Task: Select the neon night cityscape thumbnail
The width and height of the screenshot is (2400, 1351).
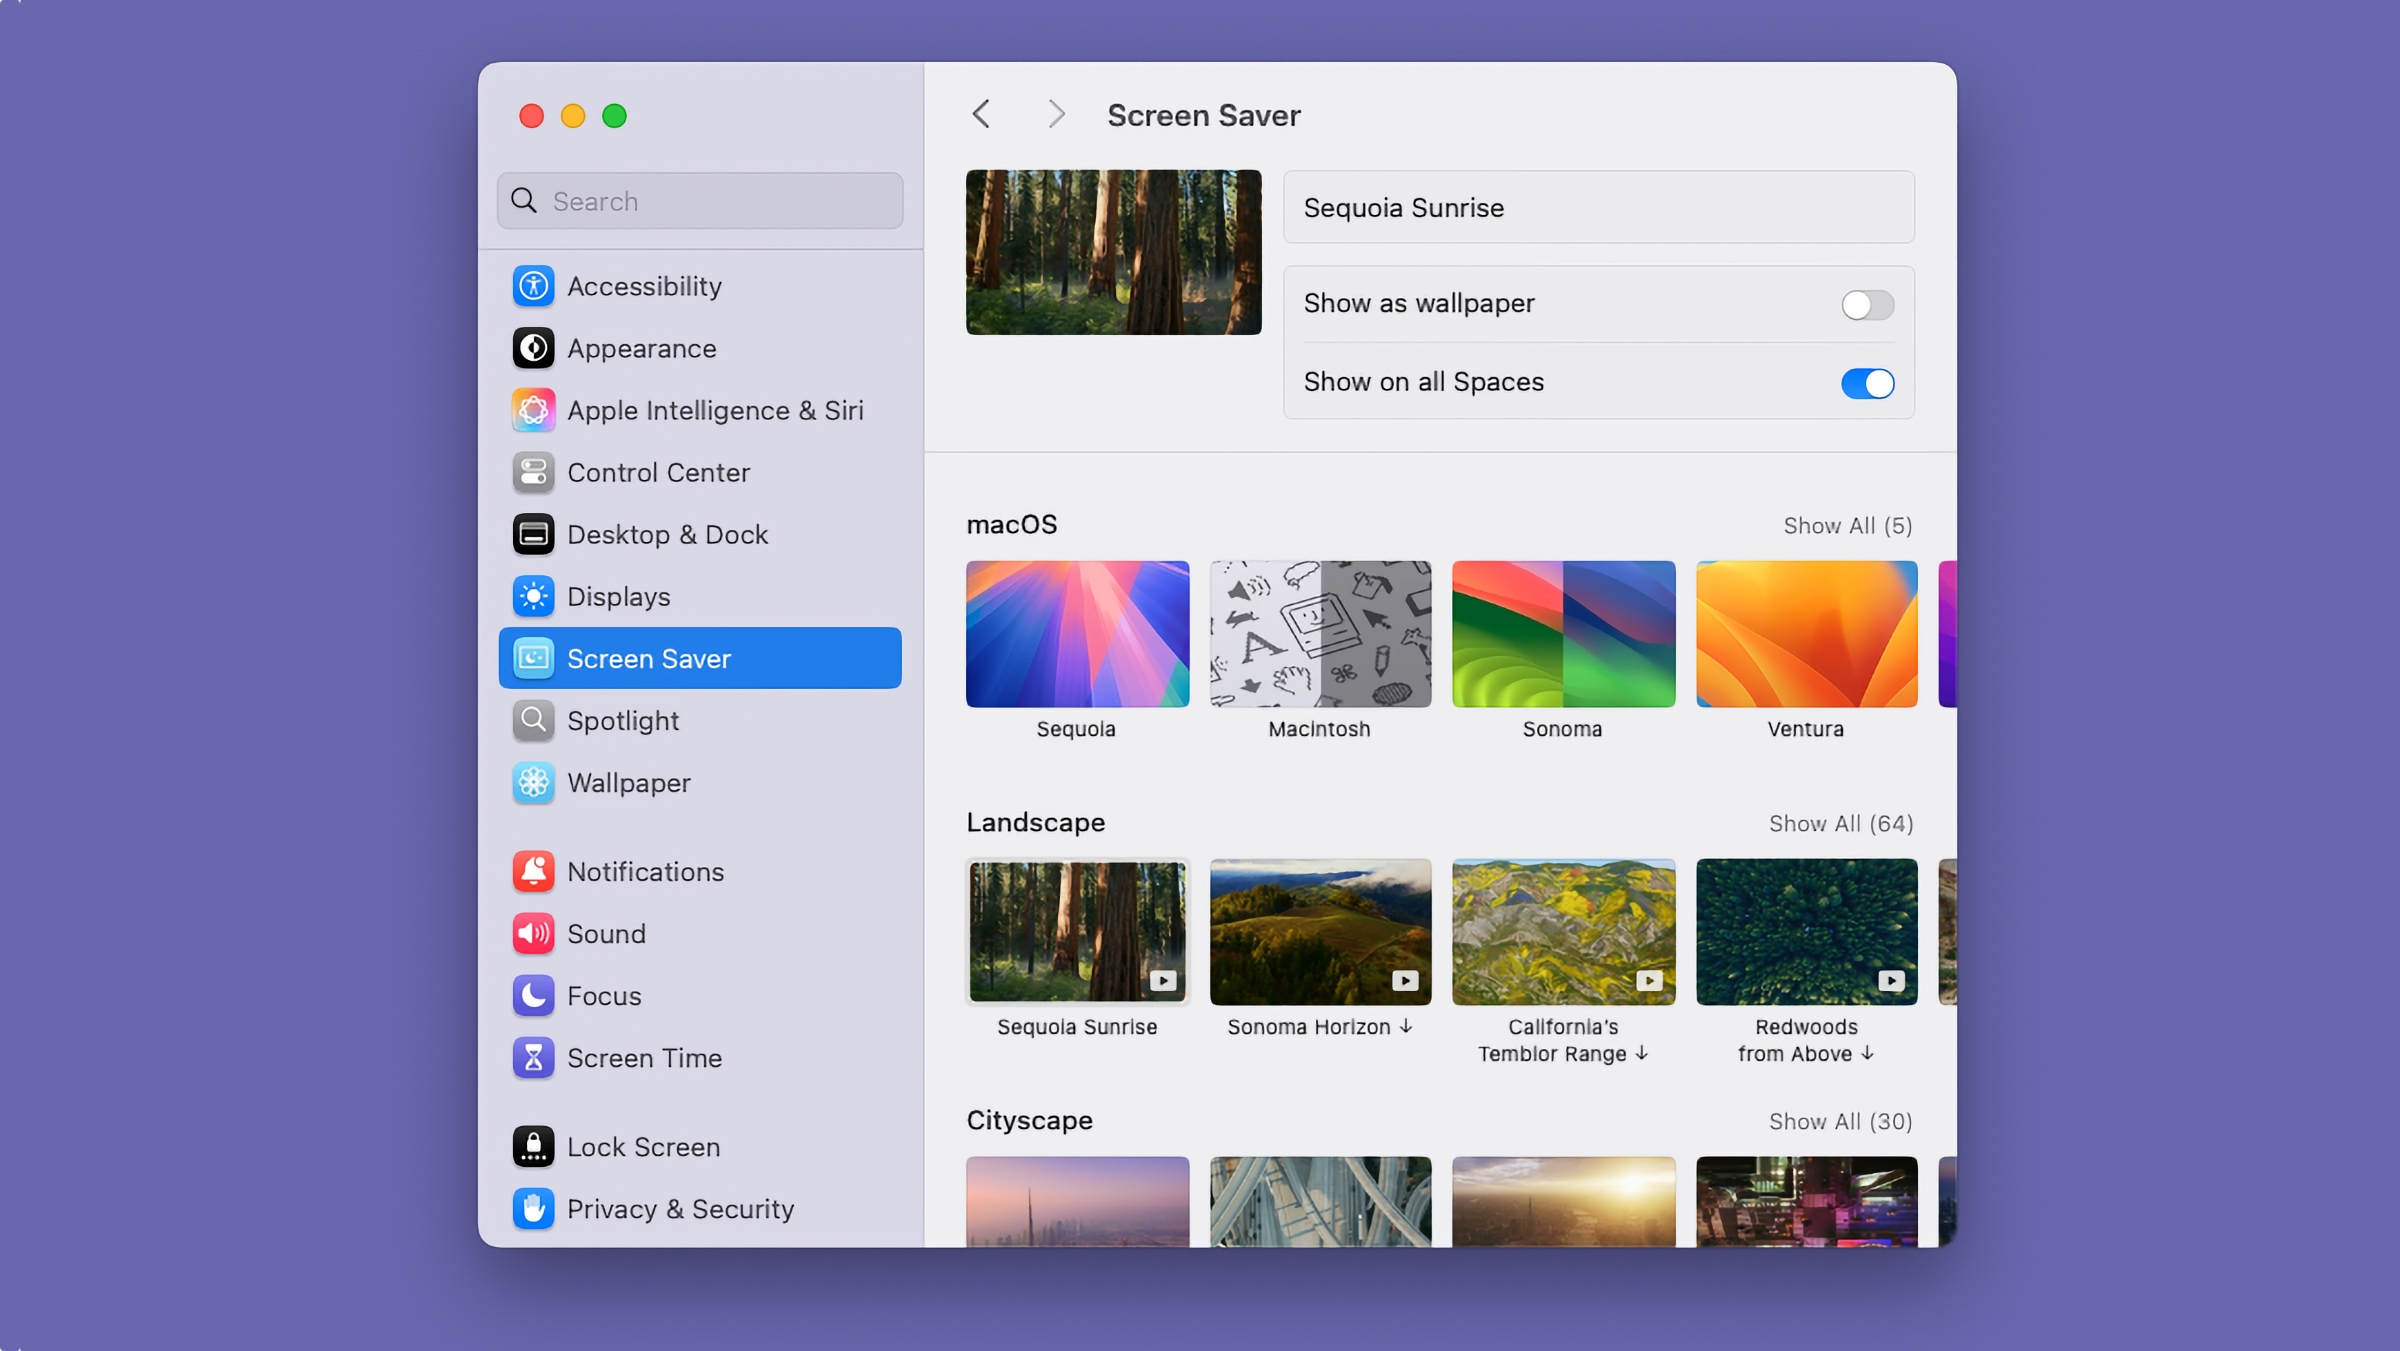Action: pos(1806,1201)
